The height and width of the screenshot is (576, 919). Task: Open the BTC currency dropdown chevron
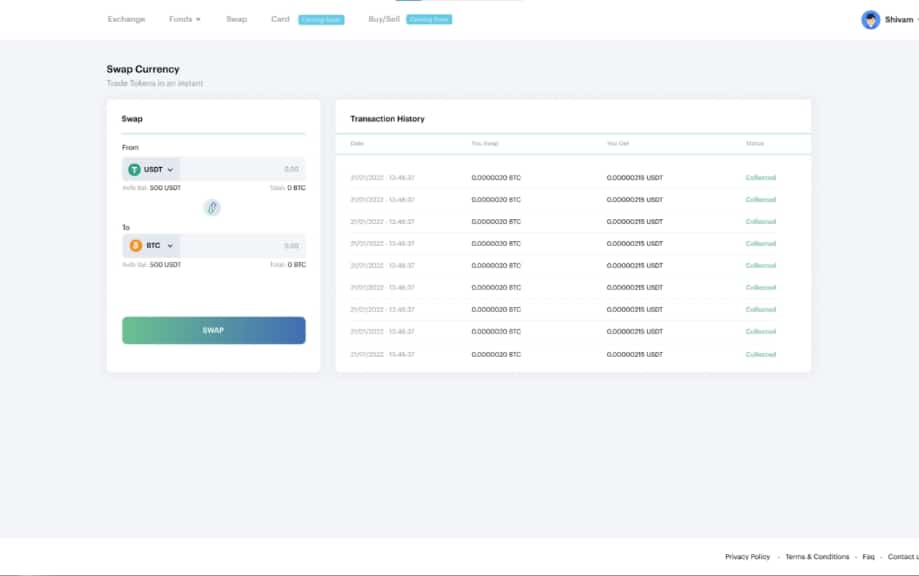click(170, 246)
